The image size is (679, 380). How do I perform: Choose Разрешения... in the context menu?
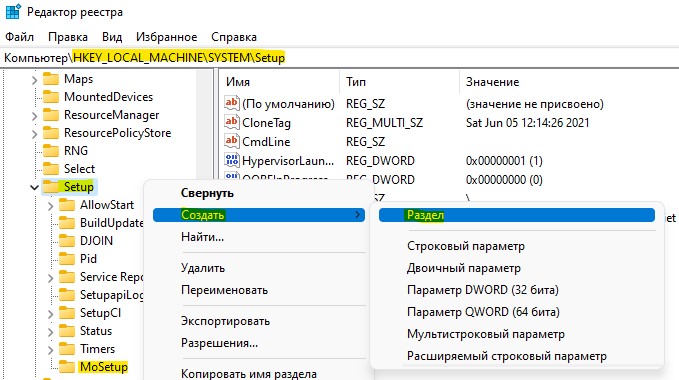coord(259,343)
